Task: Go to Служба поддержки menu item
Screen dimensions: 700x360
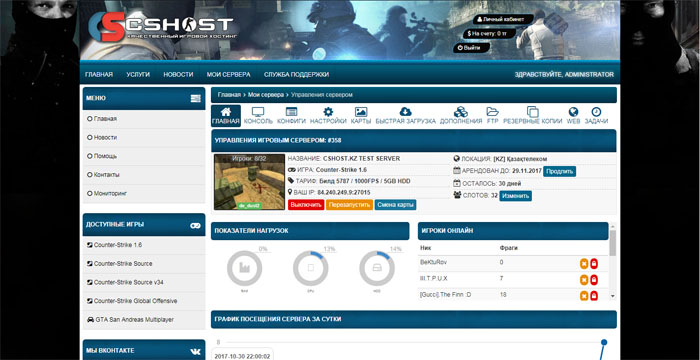Action: [296, 75]
